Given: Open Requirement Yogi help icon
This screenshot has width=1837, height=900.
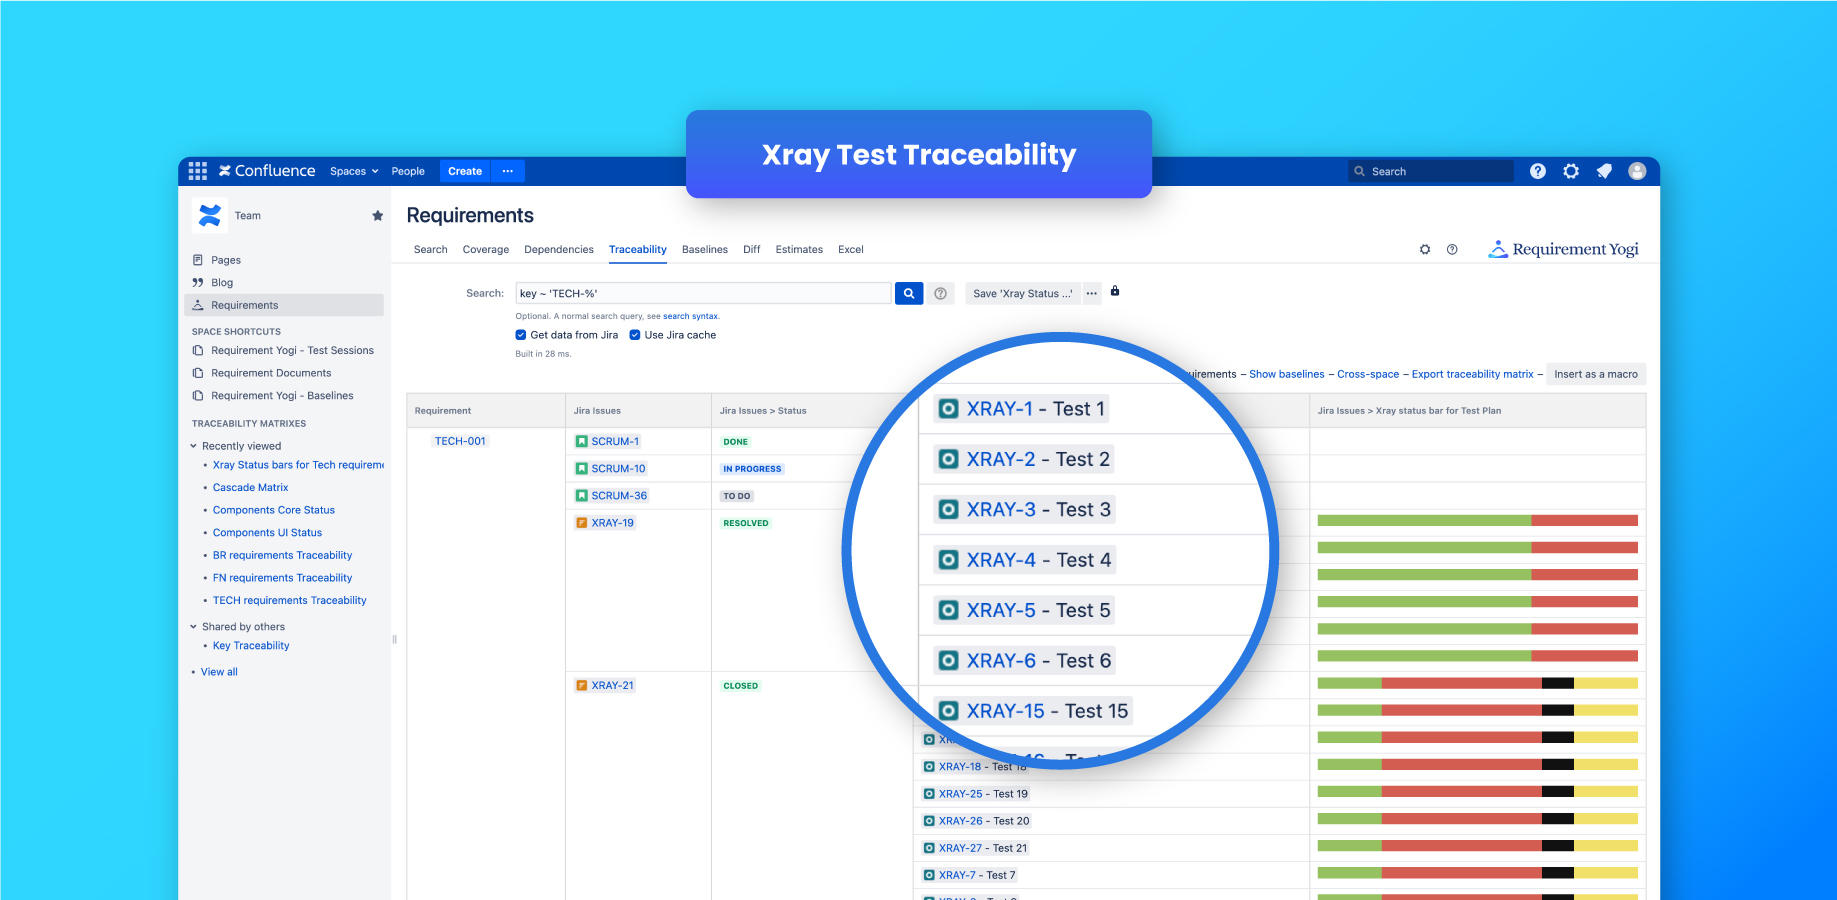Looking at the screenshot, I should [1452, 249].
